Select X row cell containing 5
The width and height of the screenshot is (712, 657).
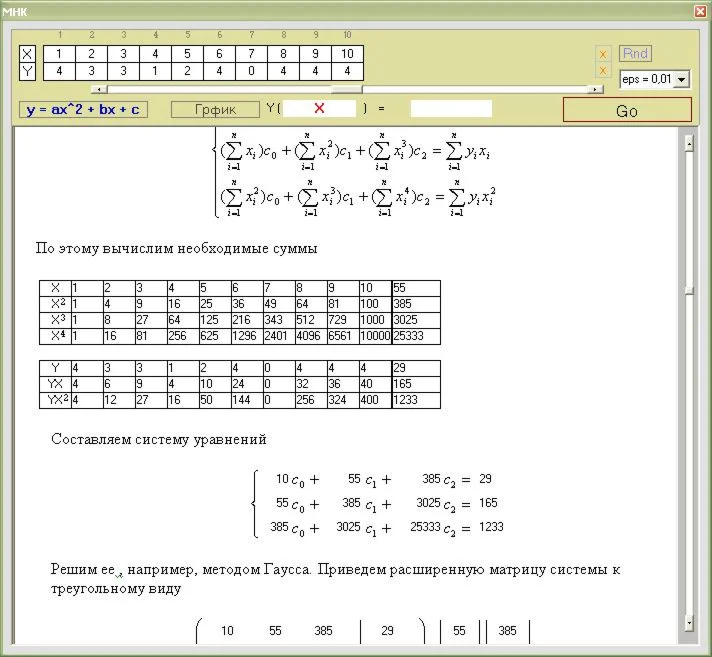point(187,54)
